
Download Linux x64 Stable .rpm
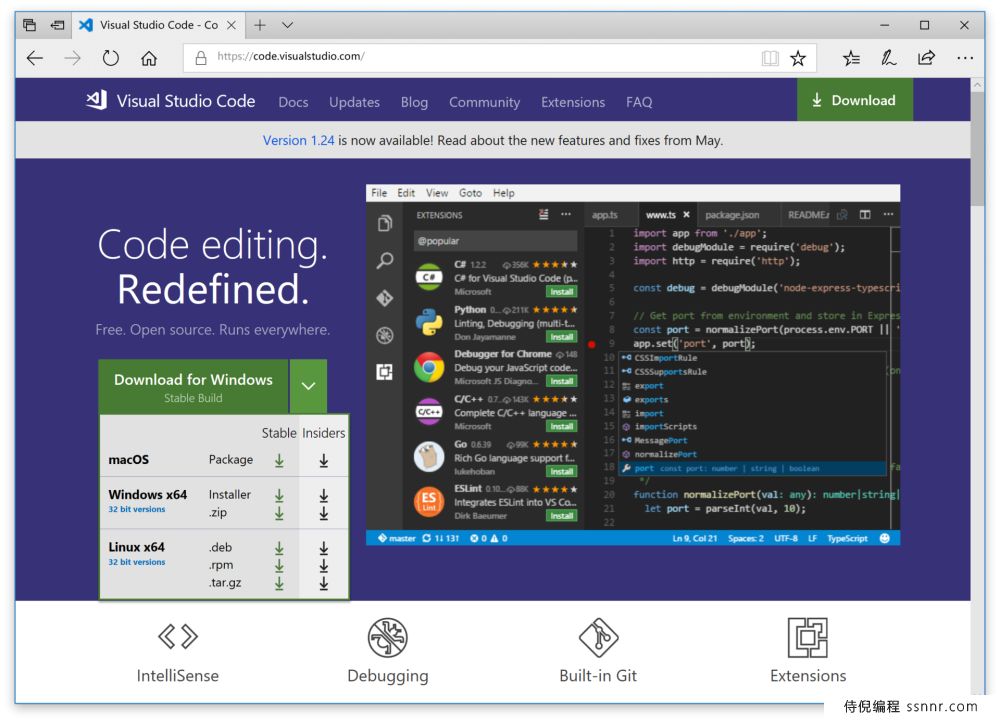(x=279, y=566)
